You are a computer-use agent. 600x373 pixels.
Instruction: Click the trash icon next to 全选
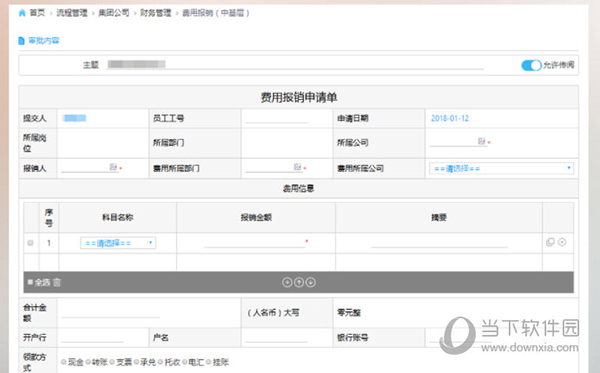pyautogui.click(x=57, y=282)
